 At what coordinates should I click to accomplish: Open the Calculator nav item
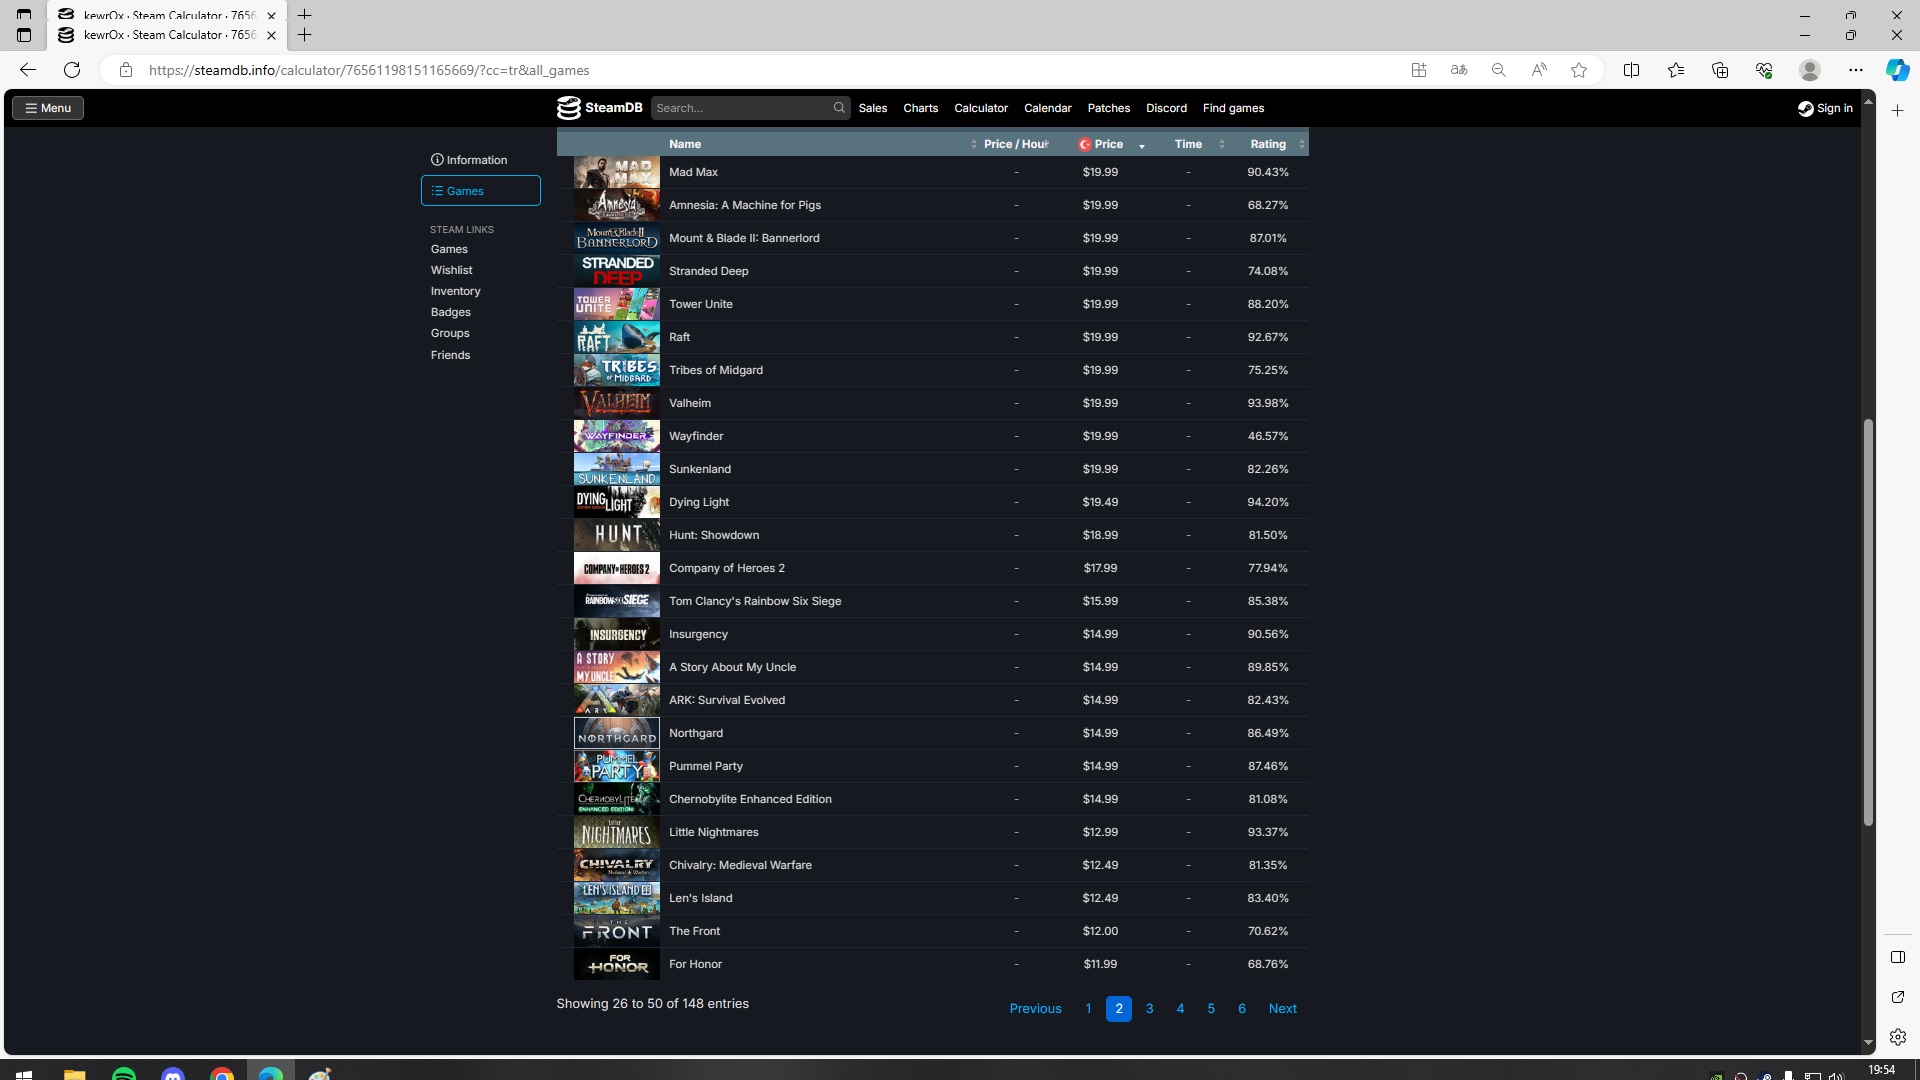[x=981, y=108]
